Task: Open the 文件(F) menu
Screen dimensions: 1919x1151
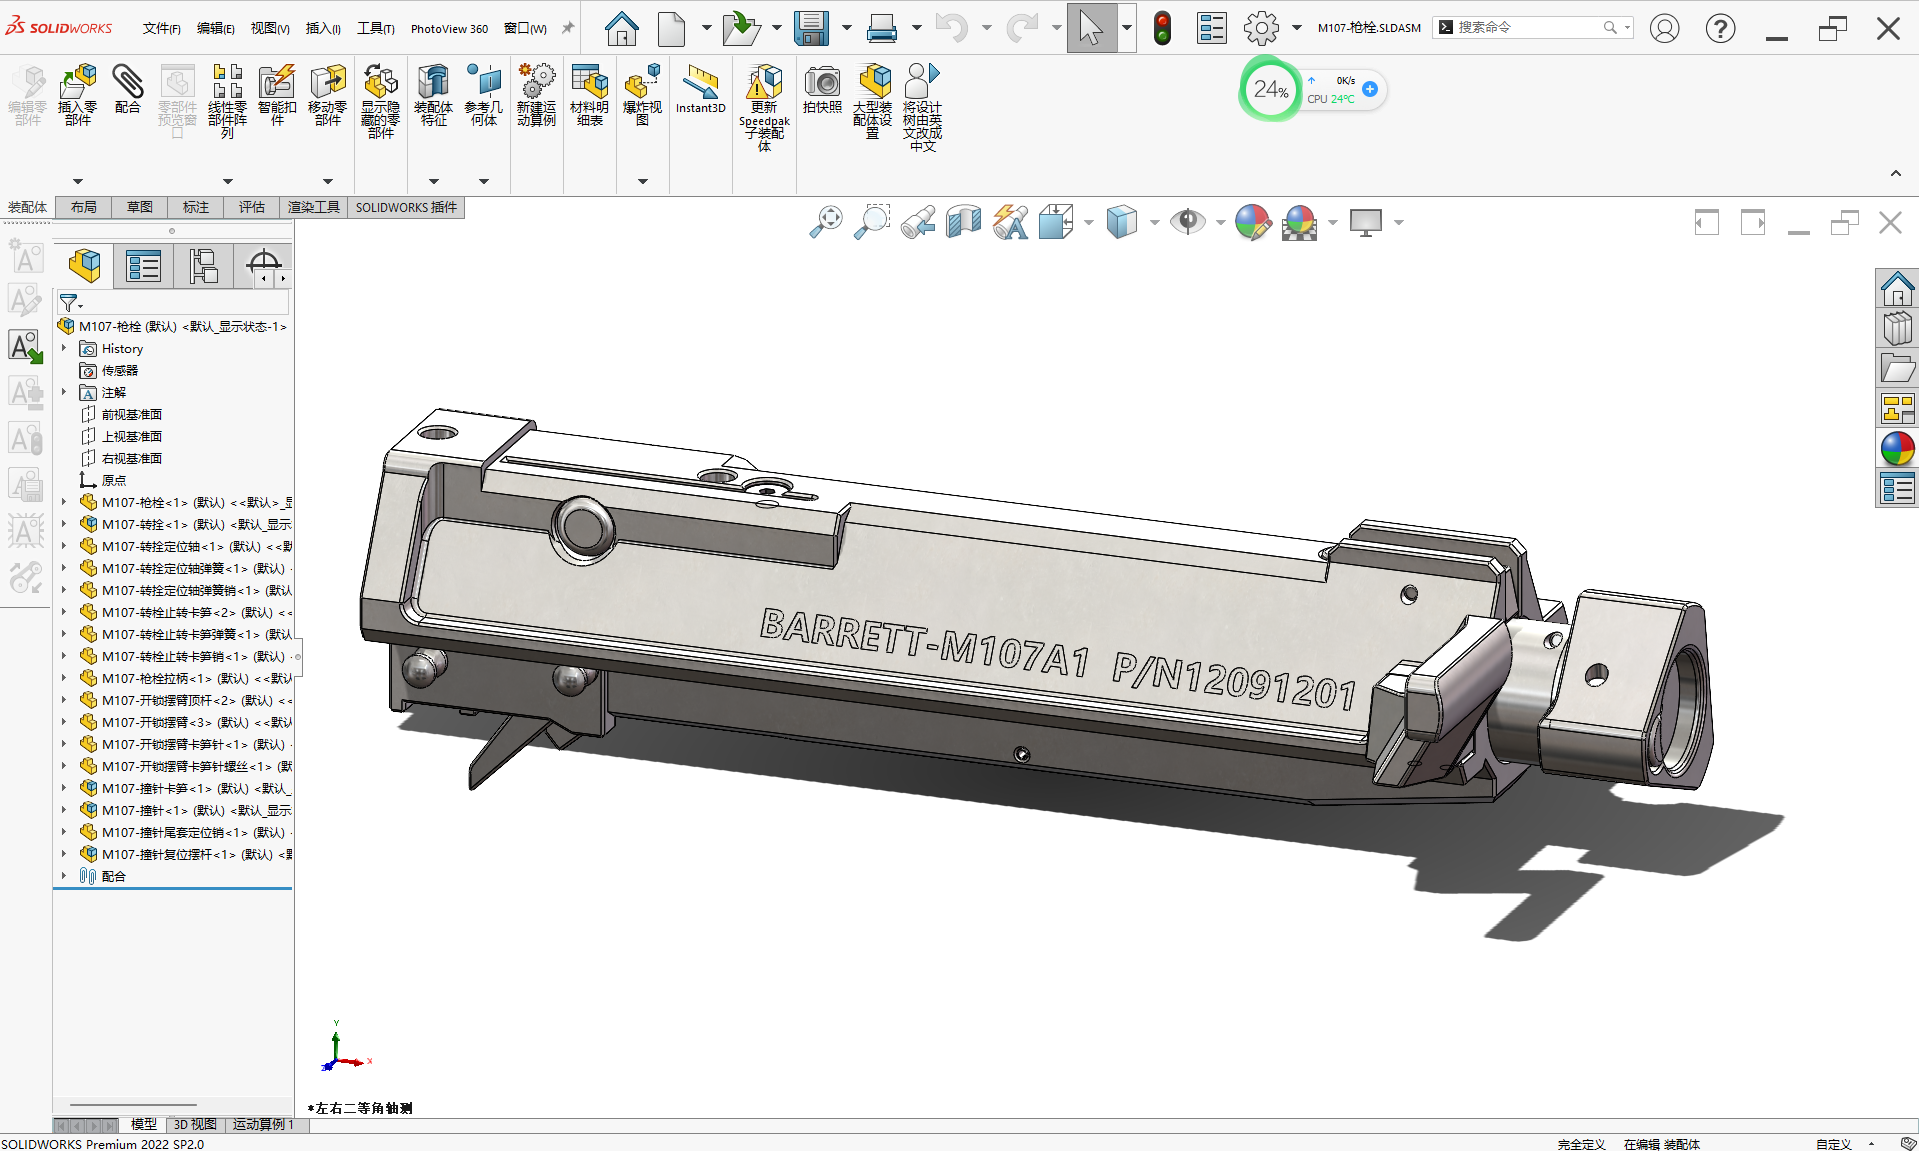Action: coord(161,28)
